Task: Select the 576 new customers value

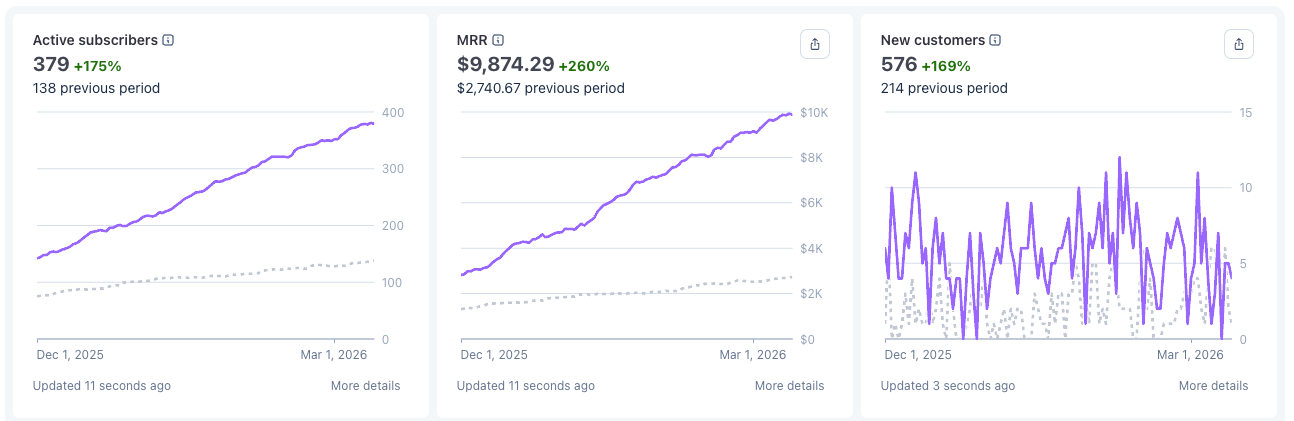Action: (x=899, y=65)
